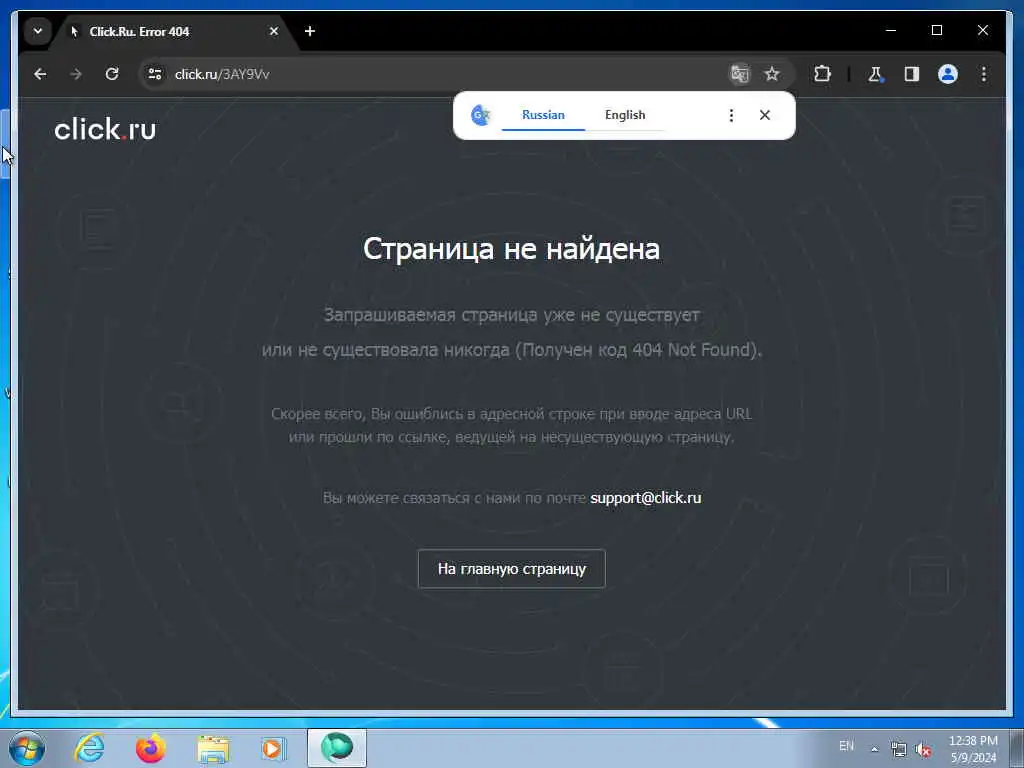Bookmark this page with the star icon
Image resolution: width=1024 pixels, height=768 pixels.
pos(772,74)
